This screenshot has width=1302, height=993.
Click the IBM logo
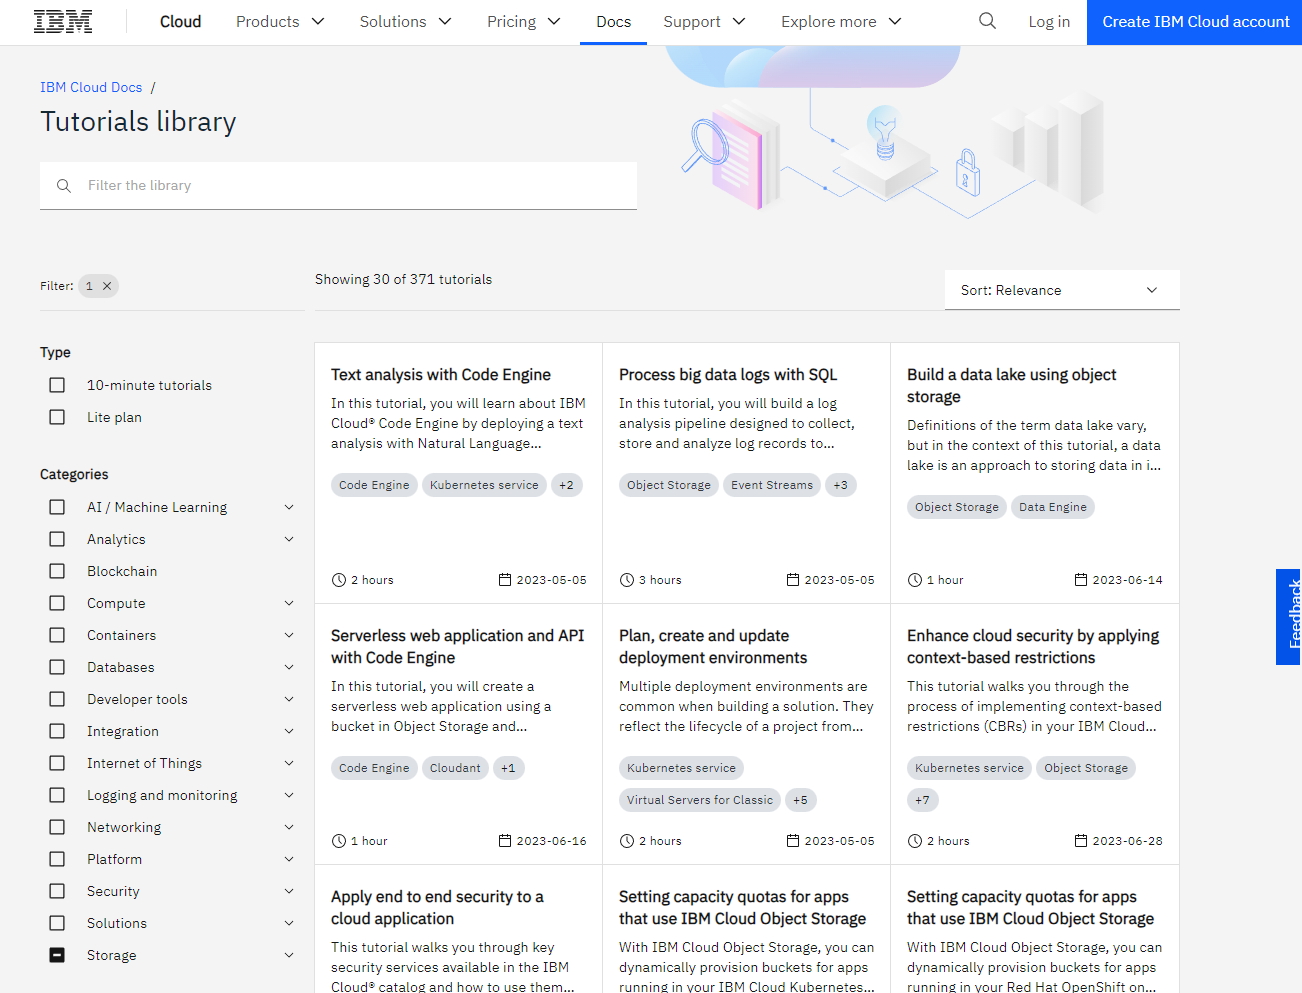63,22
